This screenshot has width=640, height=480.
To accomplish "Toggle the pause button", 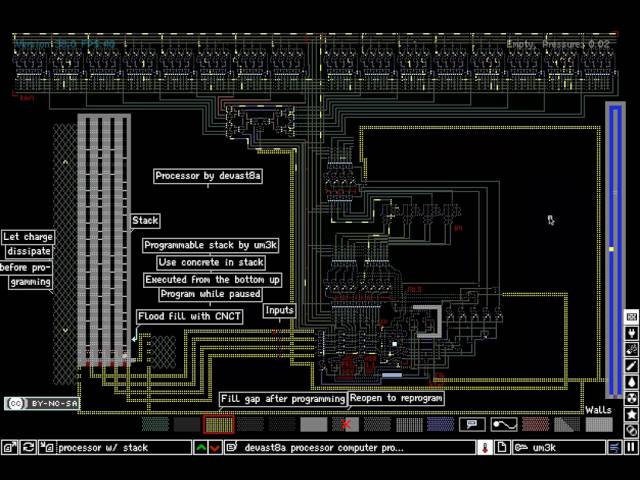I will [631, 448].
